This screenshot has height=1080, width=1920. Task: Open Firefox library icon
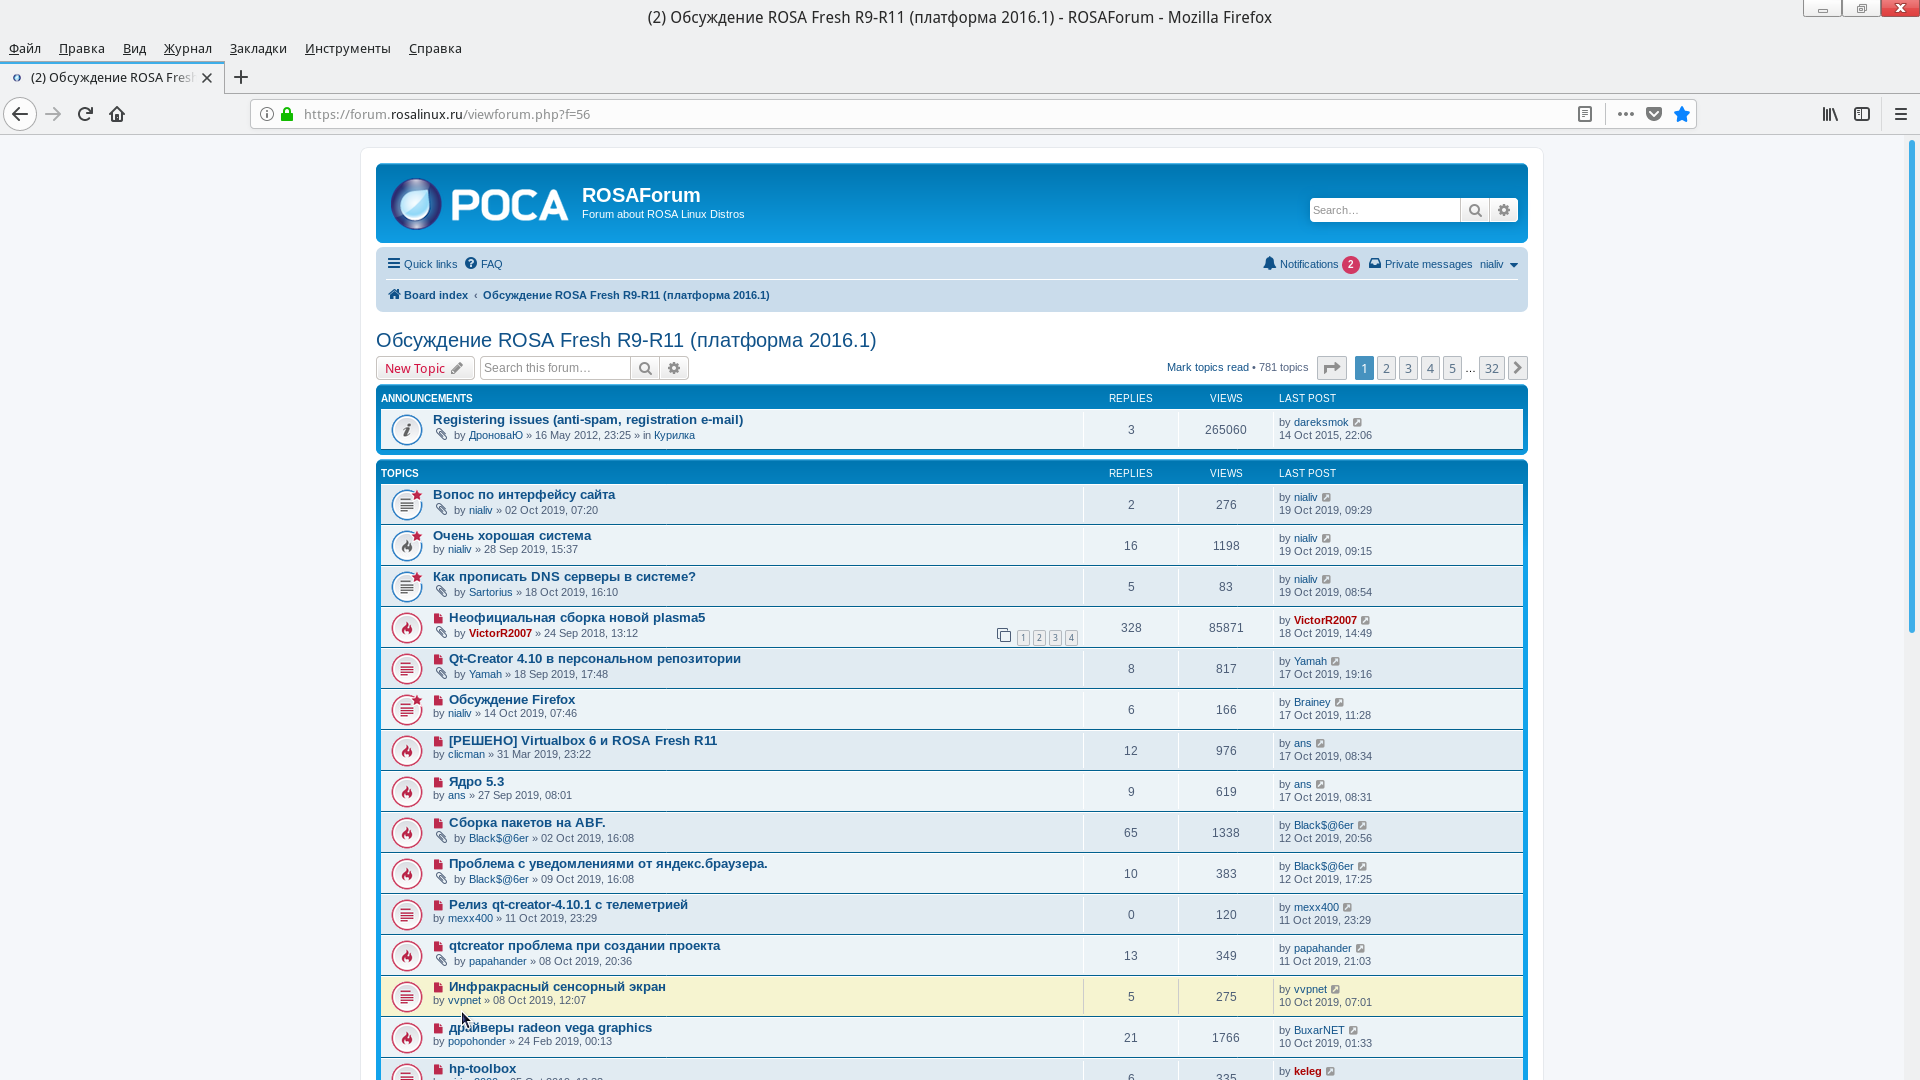[x=1830, y=114]
